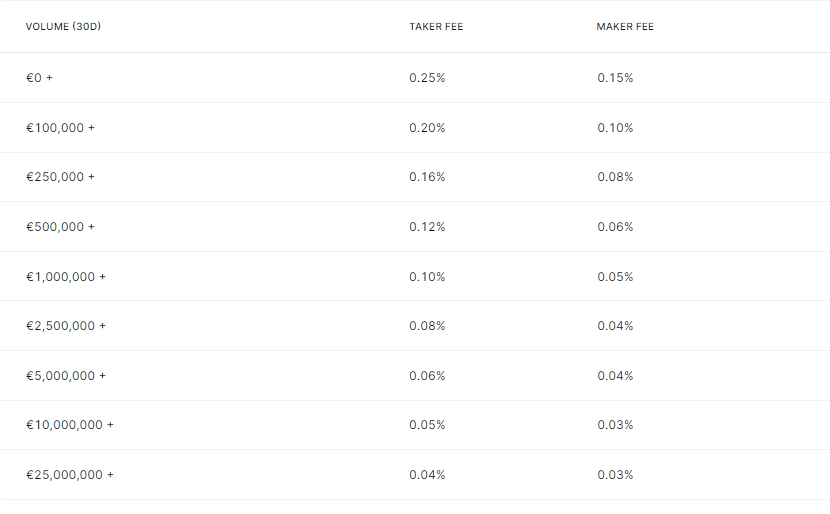Click the 0.16% taker fee value

pyautogui.click(x=427, y=177)
